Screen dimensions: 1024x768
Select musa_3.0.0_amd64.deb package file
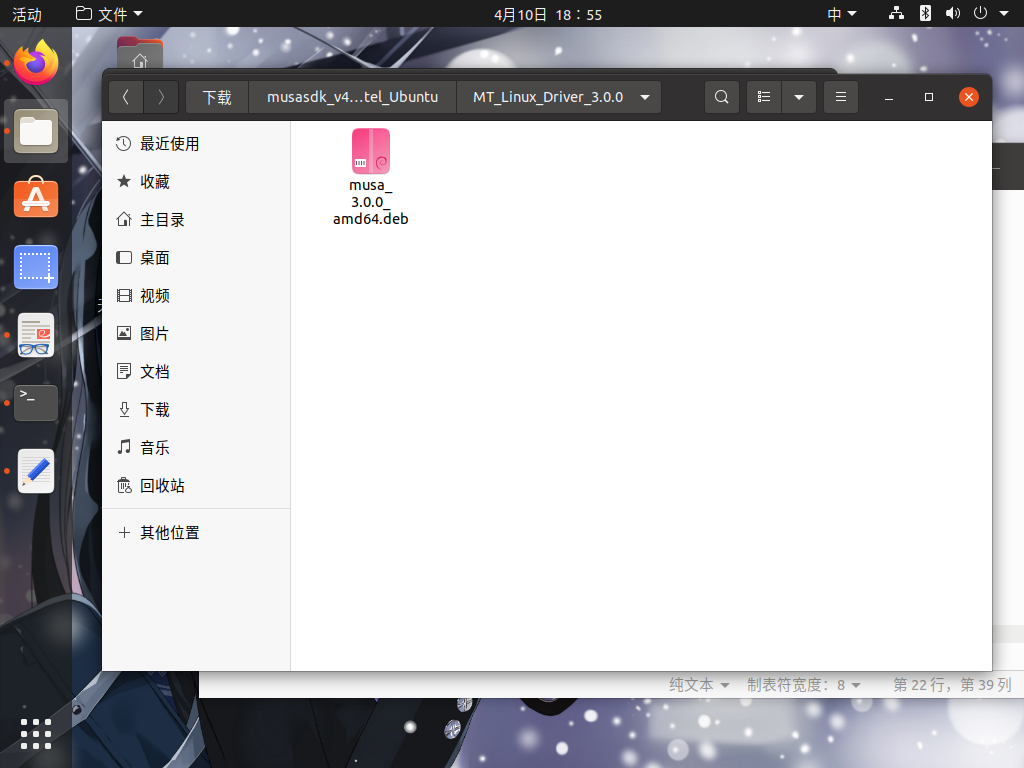[371, 176]
